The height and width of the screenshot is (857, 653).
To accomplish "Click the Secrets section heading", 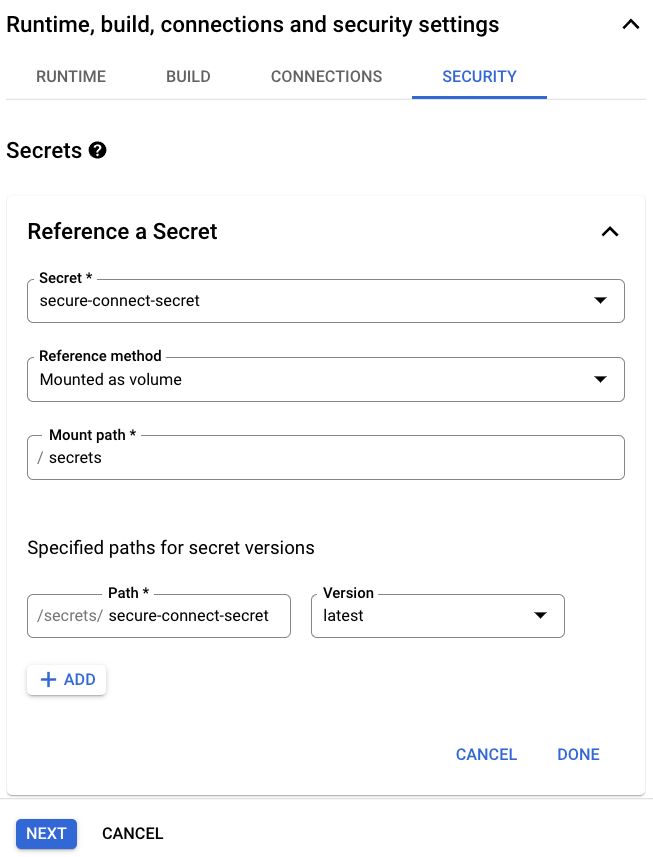I will tap(44, 151).
